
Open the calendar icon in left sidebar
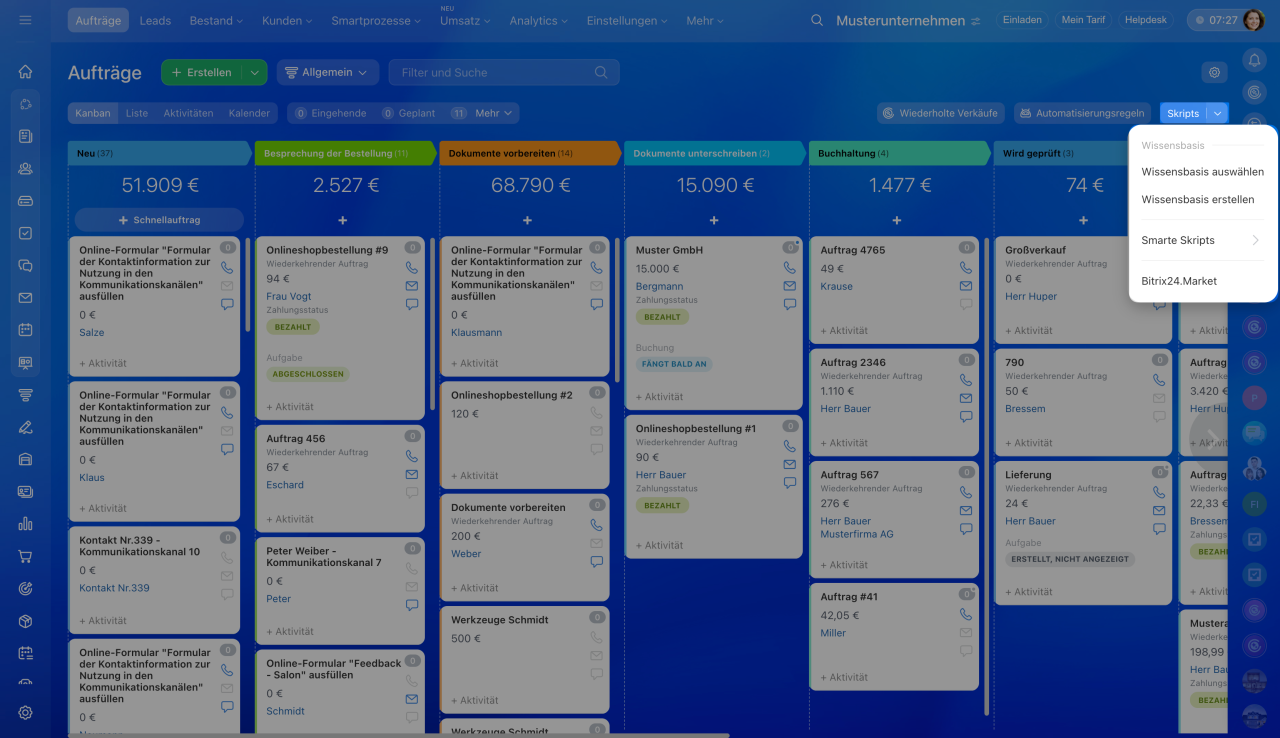[x=25, y=330]
